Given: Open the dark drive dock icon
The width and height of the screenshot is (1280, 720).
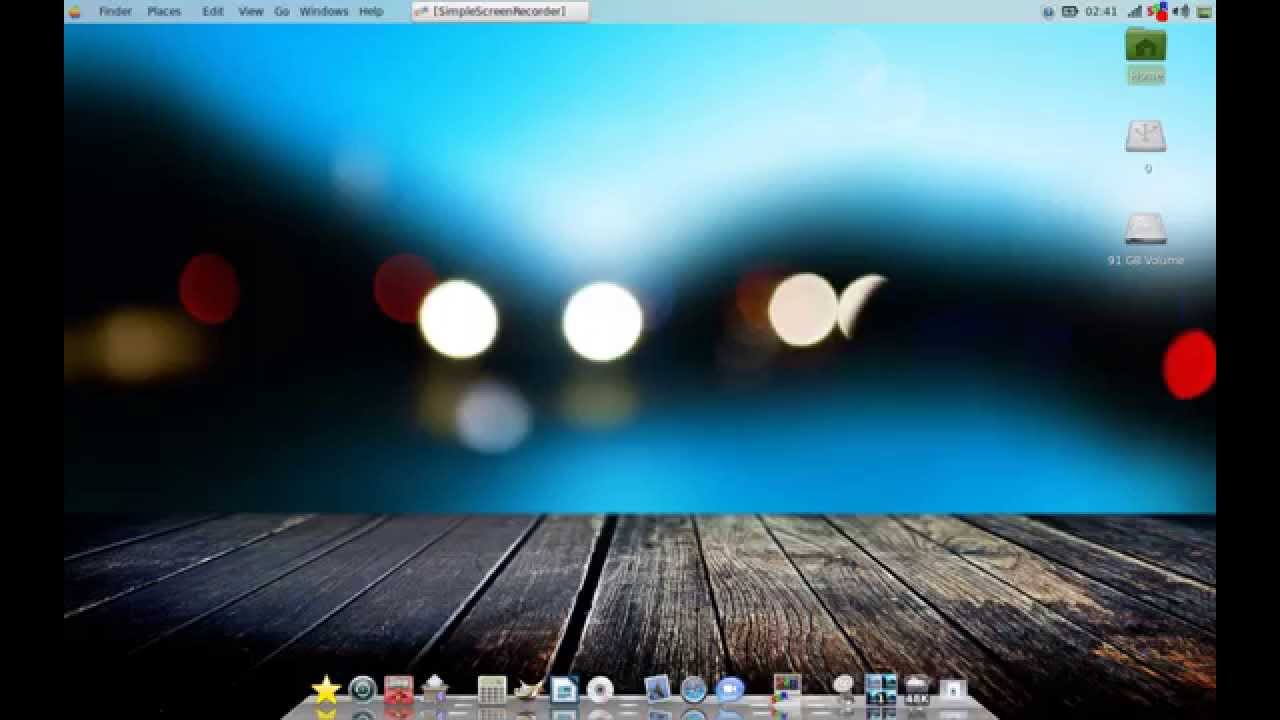Looking at the screenshot, I should click(917, 688).
